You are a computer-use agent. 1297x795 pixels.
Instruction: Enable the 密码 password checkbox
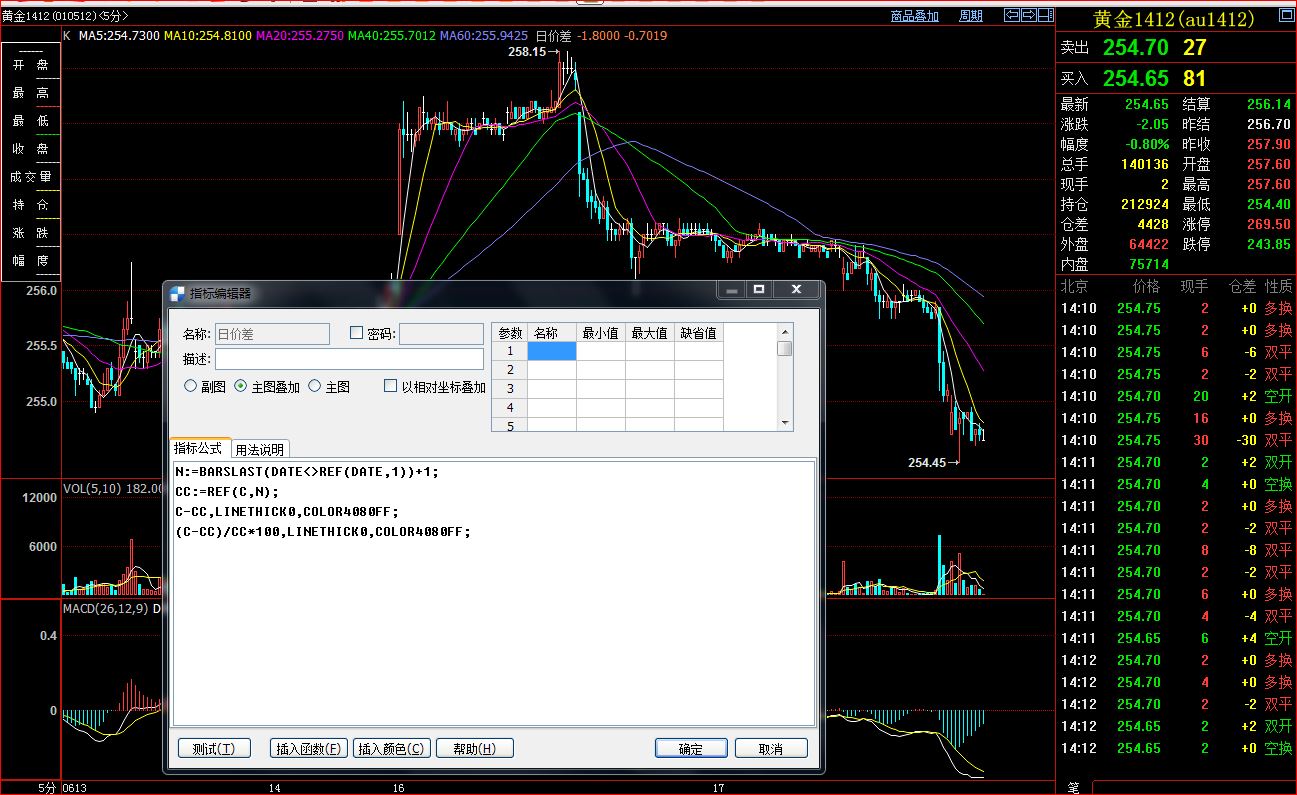357,333
